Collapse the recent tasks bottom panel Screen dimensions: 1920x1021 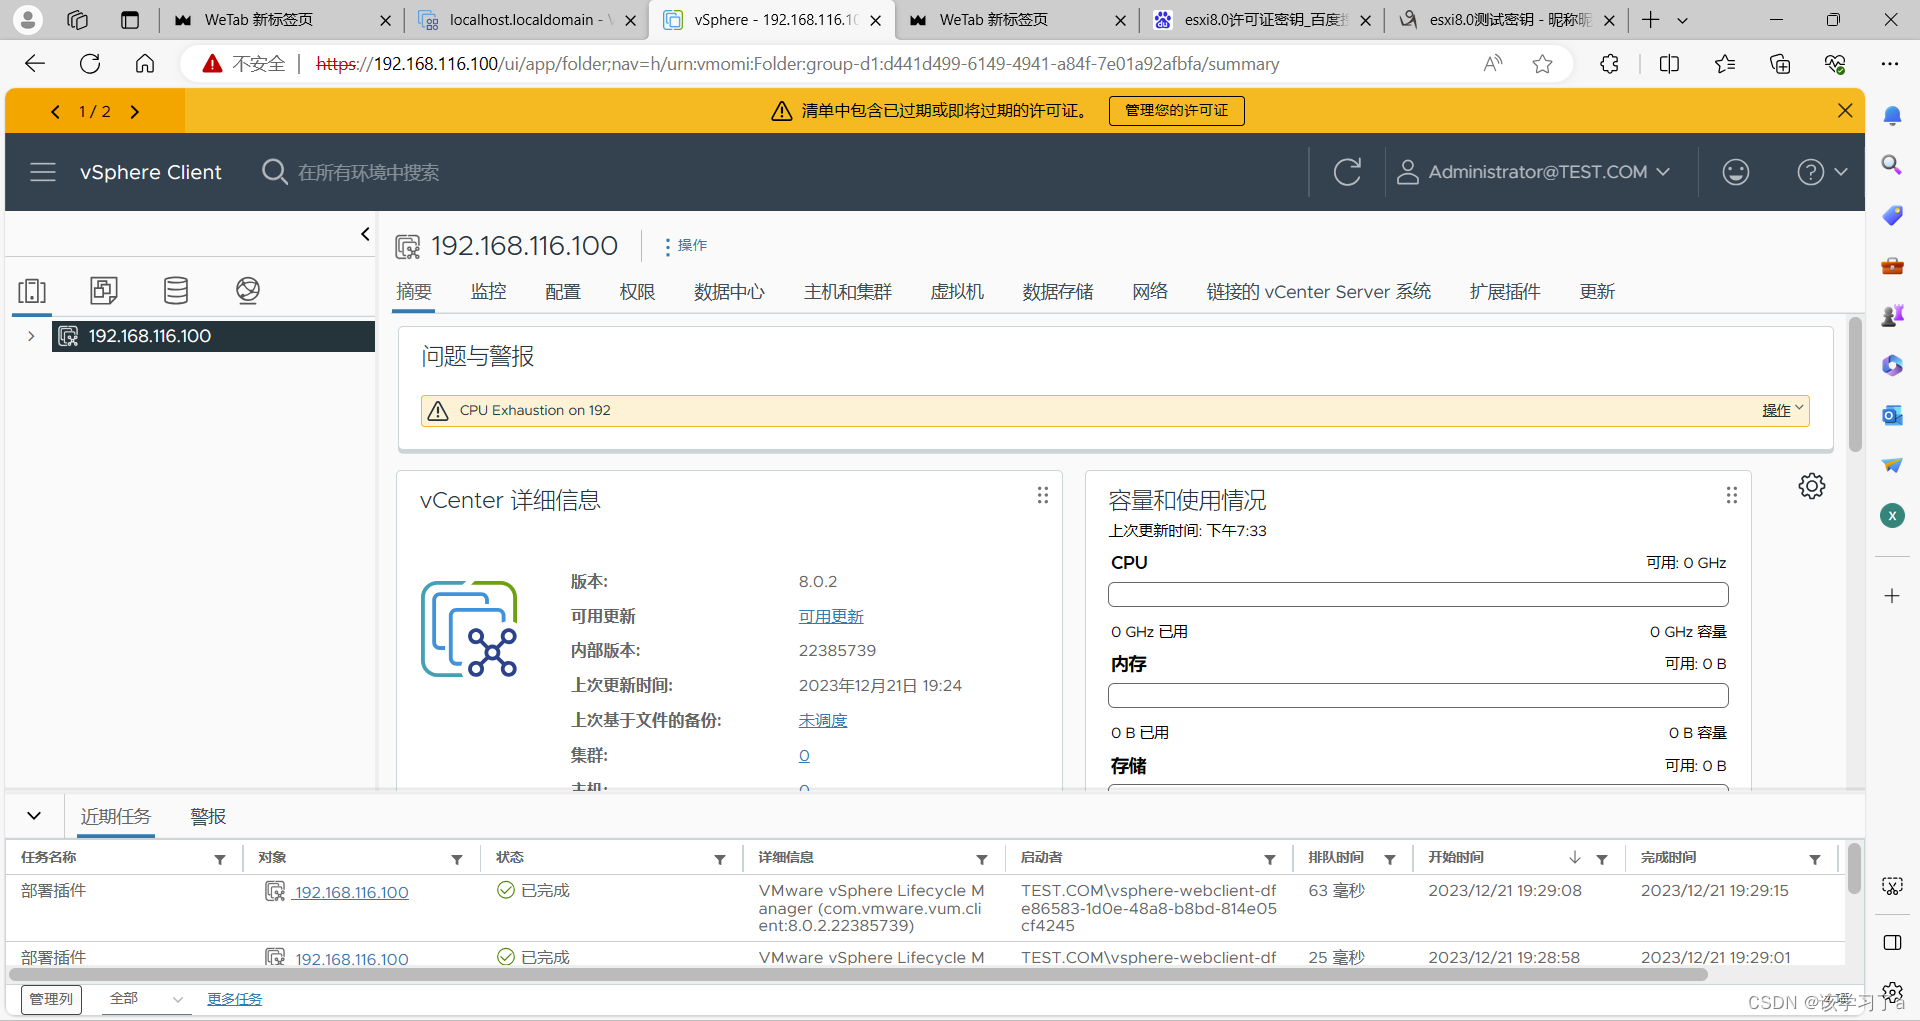[x=34, y=816]
